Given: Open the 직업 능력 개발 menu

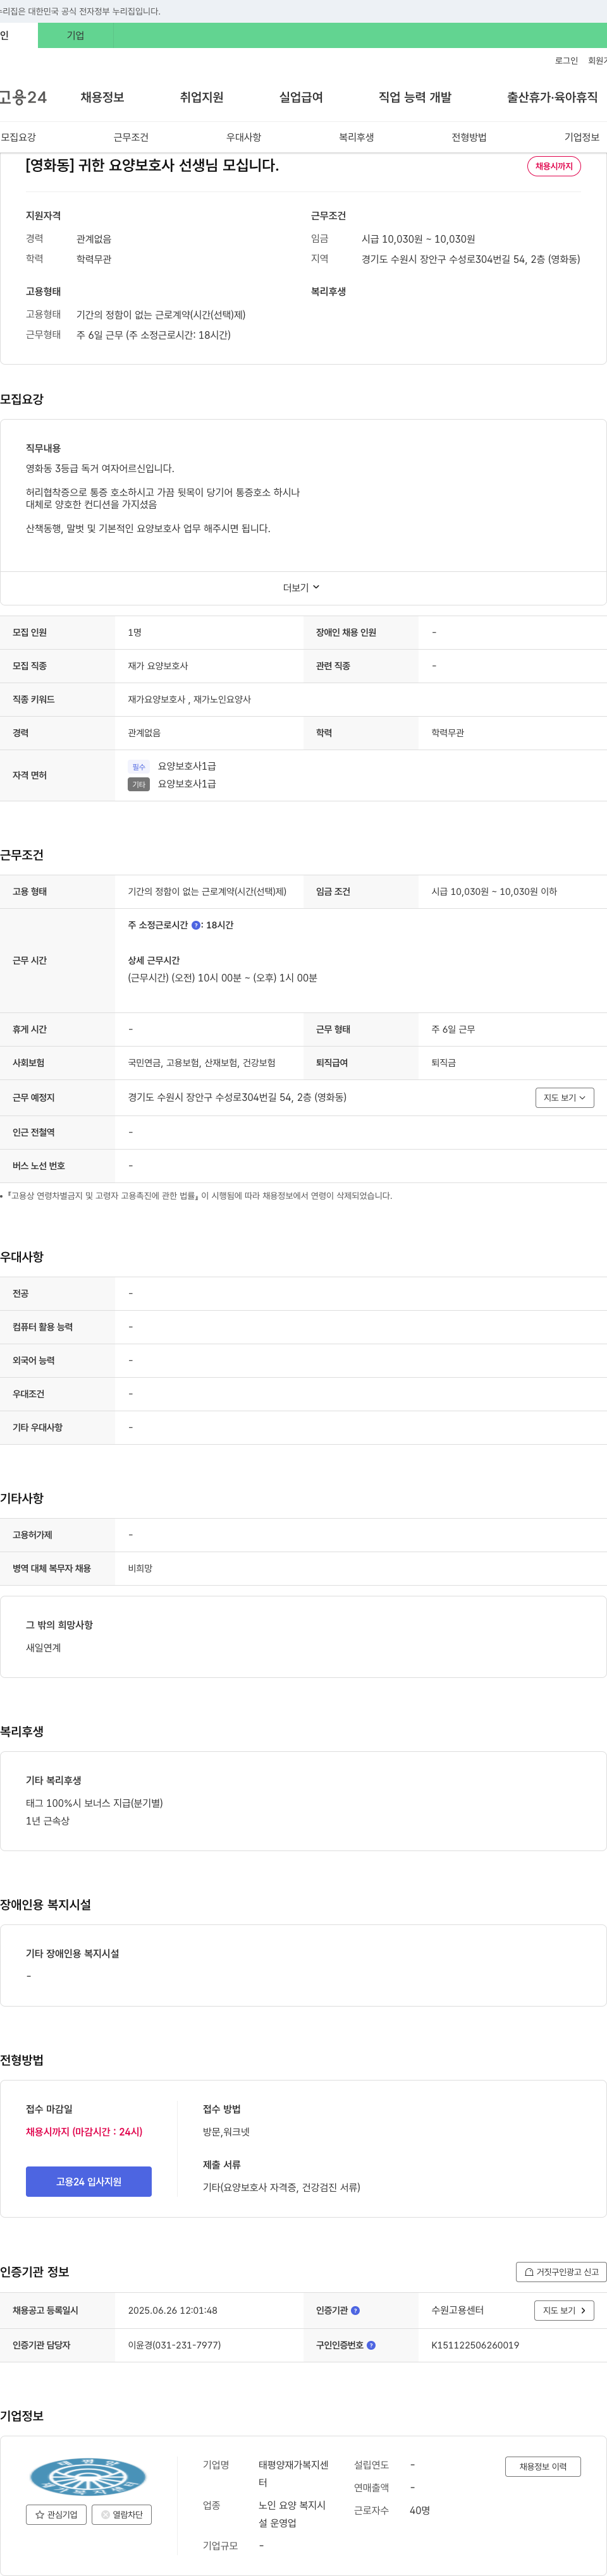Looking at the screenshot, I should pyautogui.click(x=415, y=97).
